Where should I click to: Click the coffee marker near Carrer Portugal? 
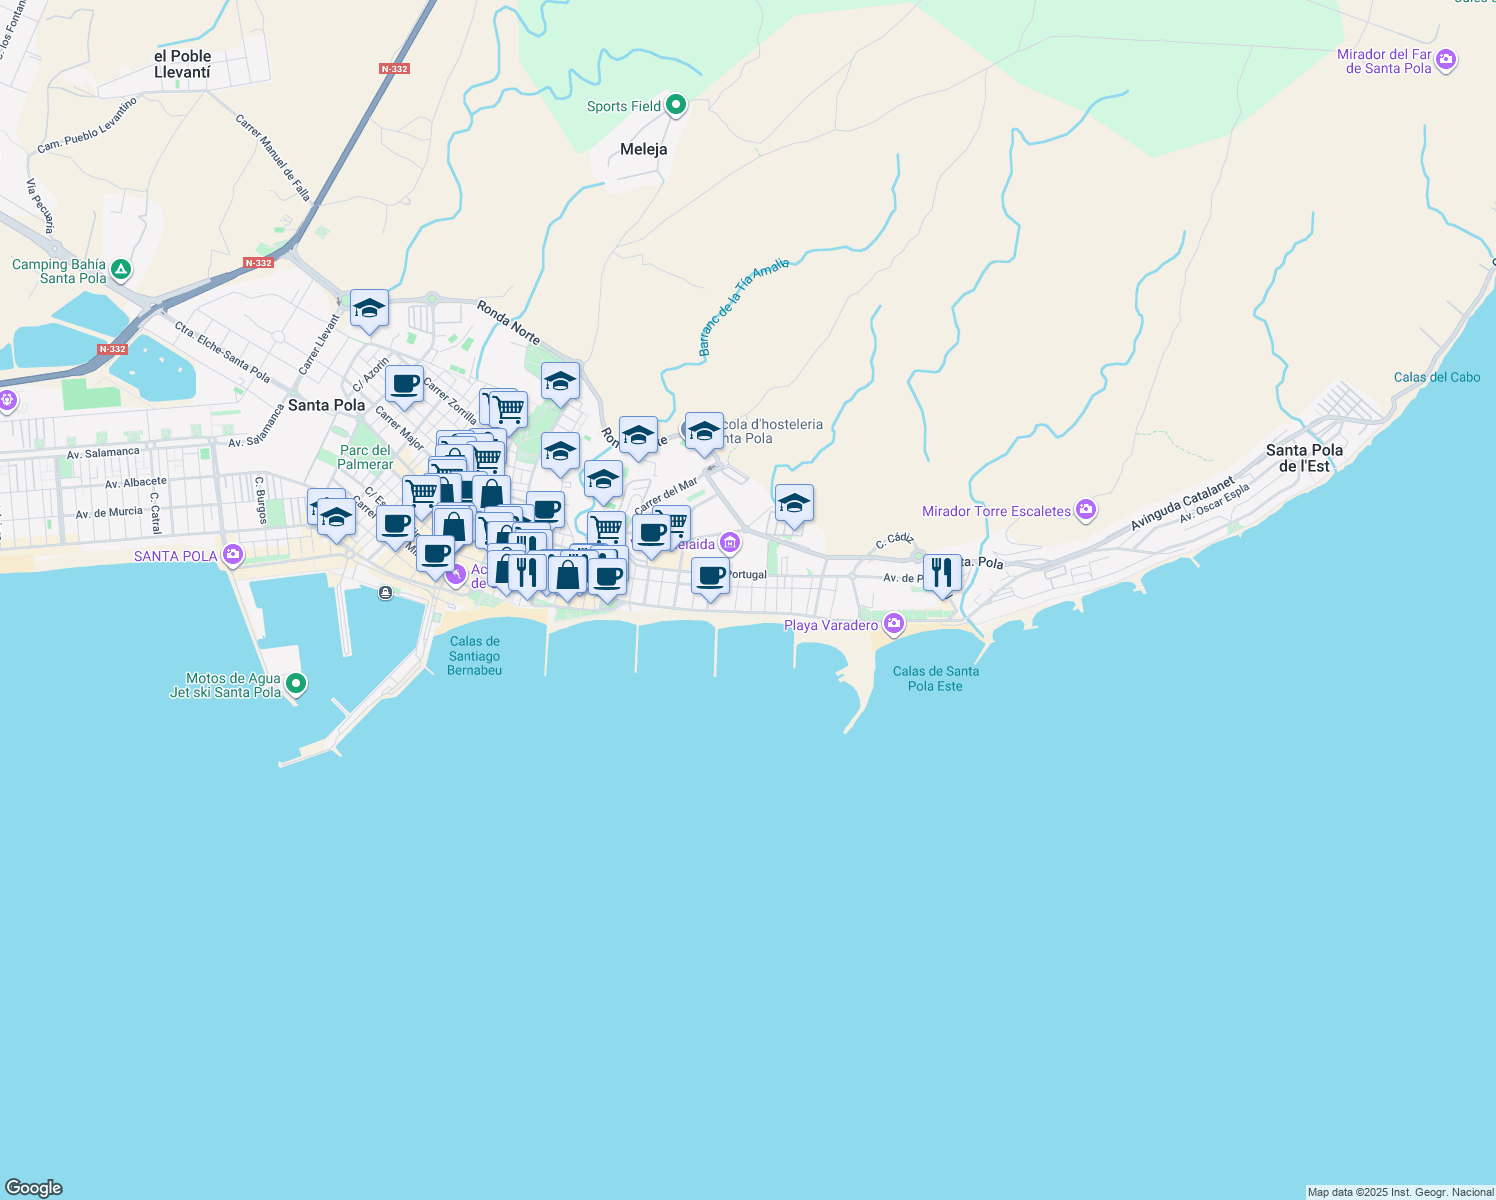click(x=711, y=574)
